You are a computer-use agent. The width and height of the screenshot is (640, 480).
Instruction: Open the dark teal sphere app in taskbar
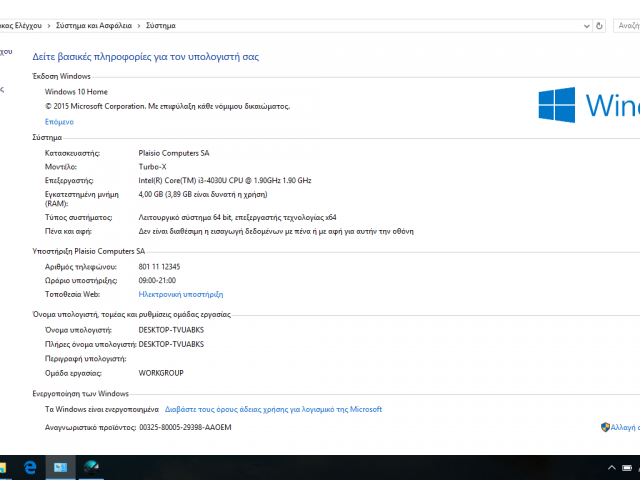(x=91, y=467)
